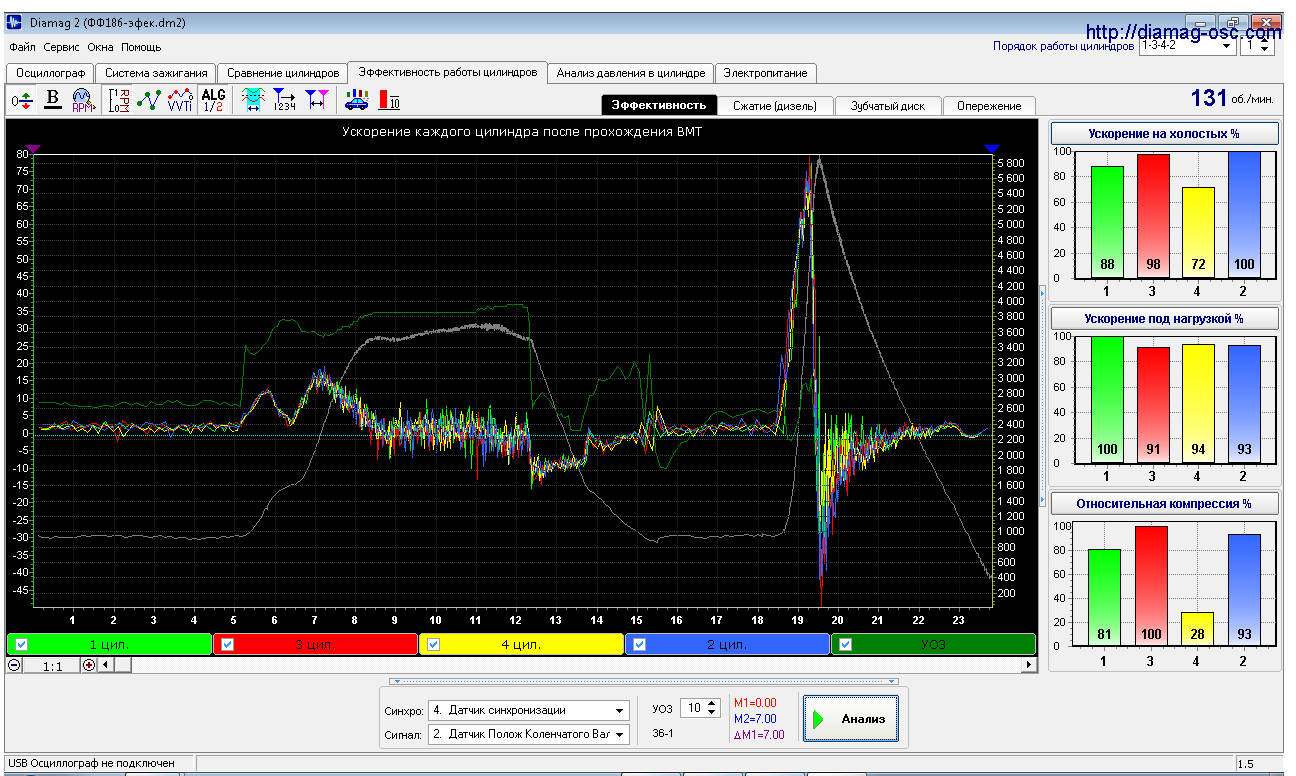Select the Сжатие (дизель) sub-tab
The width and height of the screenshot is (1296, 776).
coord(775,105)
